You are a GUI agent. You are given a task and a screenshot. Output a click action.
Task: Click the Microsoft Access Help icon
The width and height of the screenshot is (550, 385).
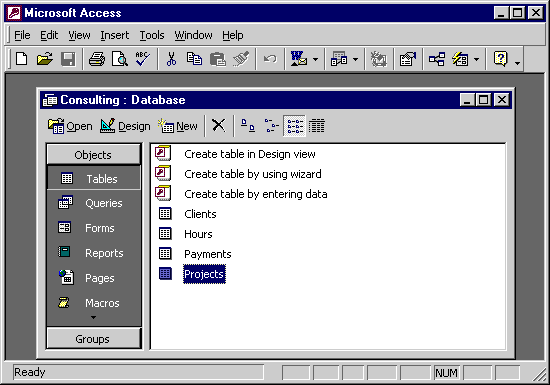click(500, 59)
